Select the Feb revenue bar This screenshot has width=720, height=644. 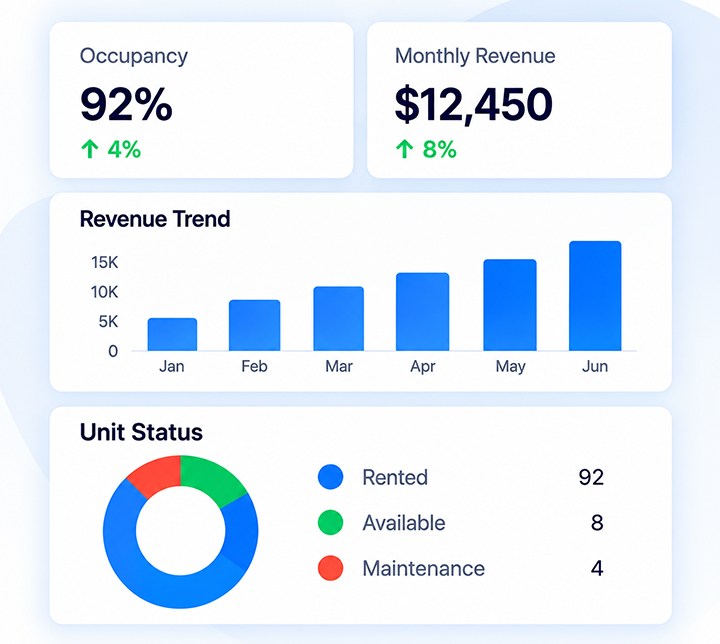coord(254,325)
